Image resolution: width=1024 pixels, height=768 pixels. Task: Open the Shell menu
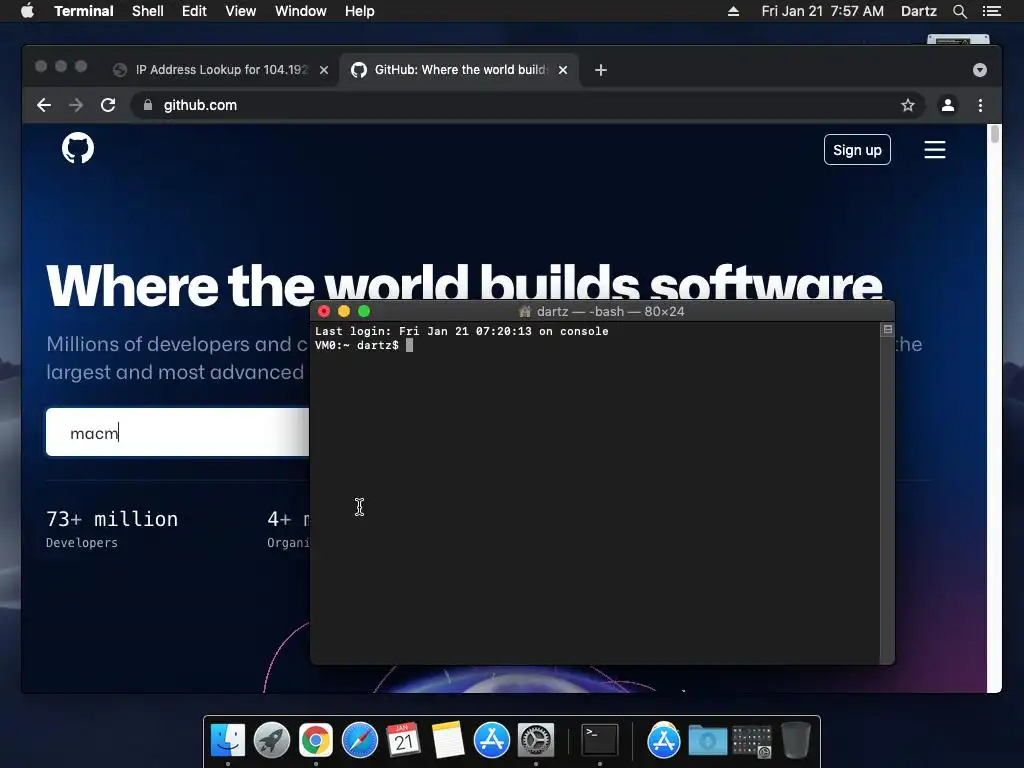point(148,11)
